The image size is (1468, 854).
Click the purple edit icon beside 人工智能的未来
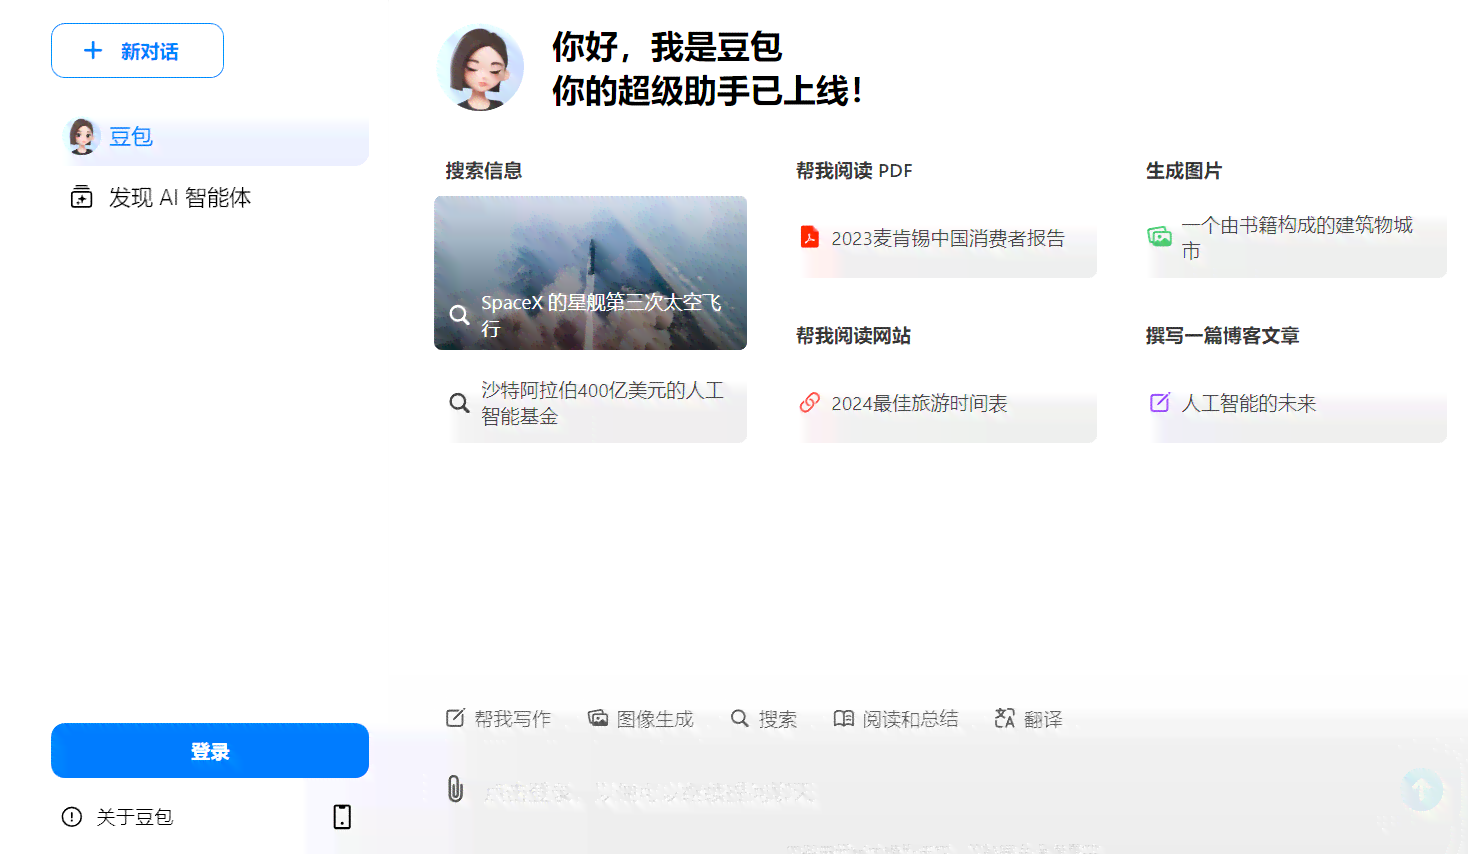tap(1159, 402)
